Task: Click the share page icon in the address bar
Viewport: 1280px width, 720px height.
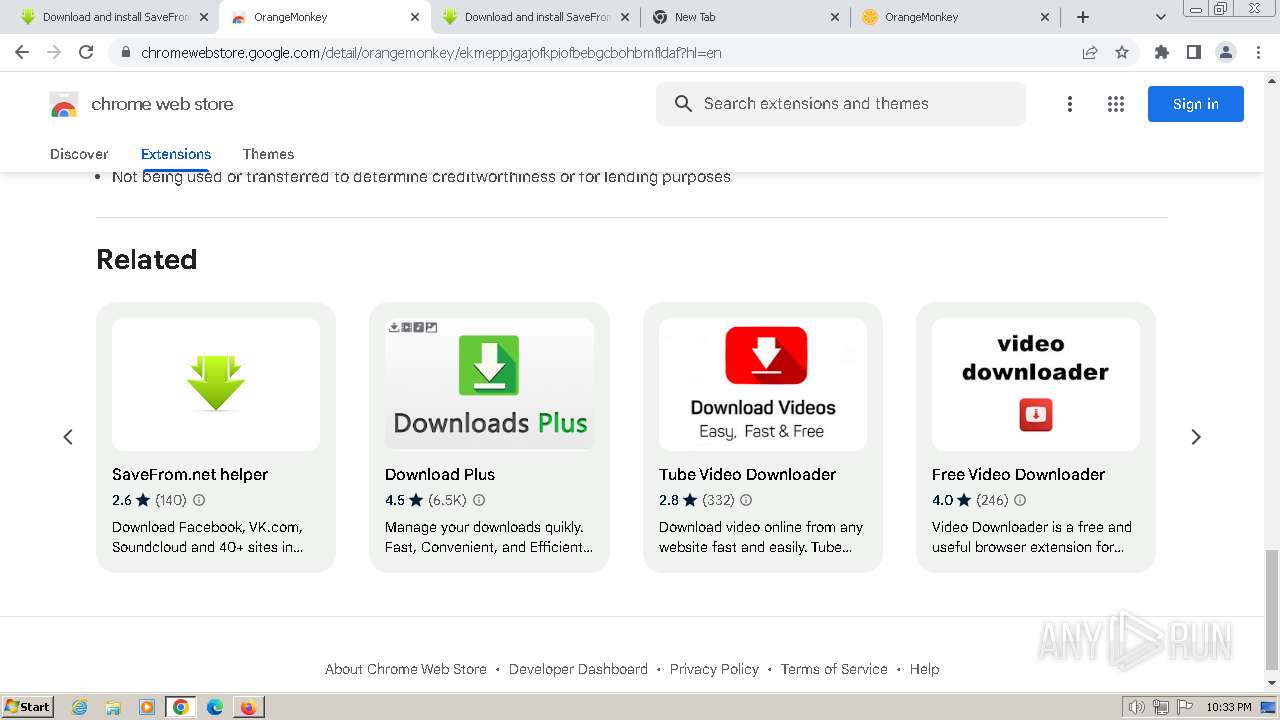Action: click(x=1090, y=52)
